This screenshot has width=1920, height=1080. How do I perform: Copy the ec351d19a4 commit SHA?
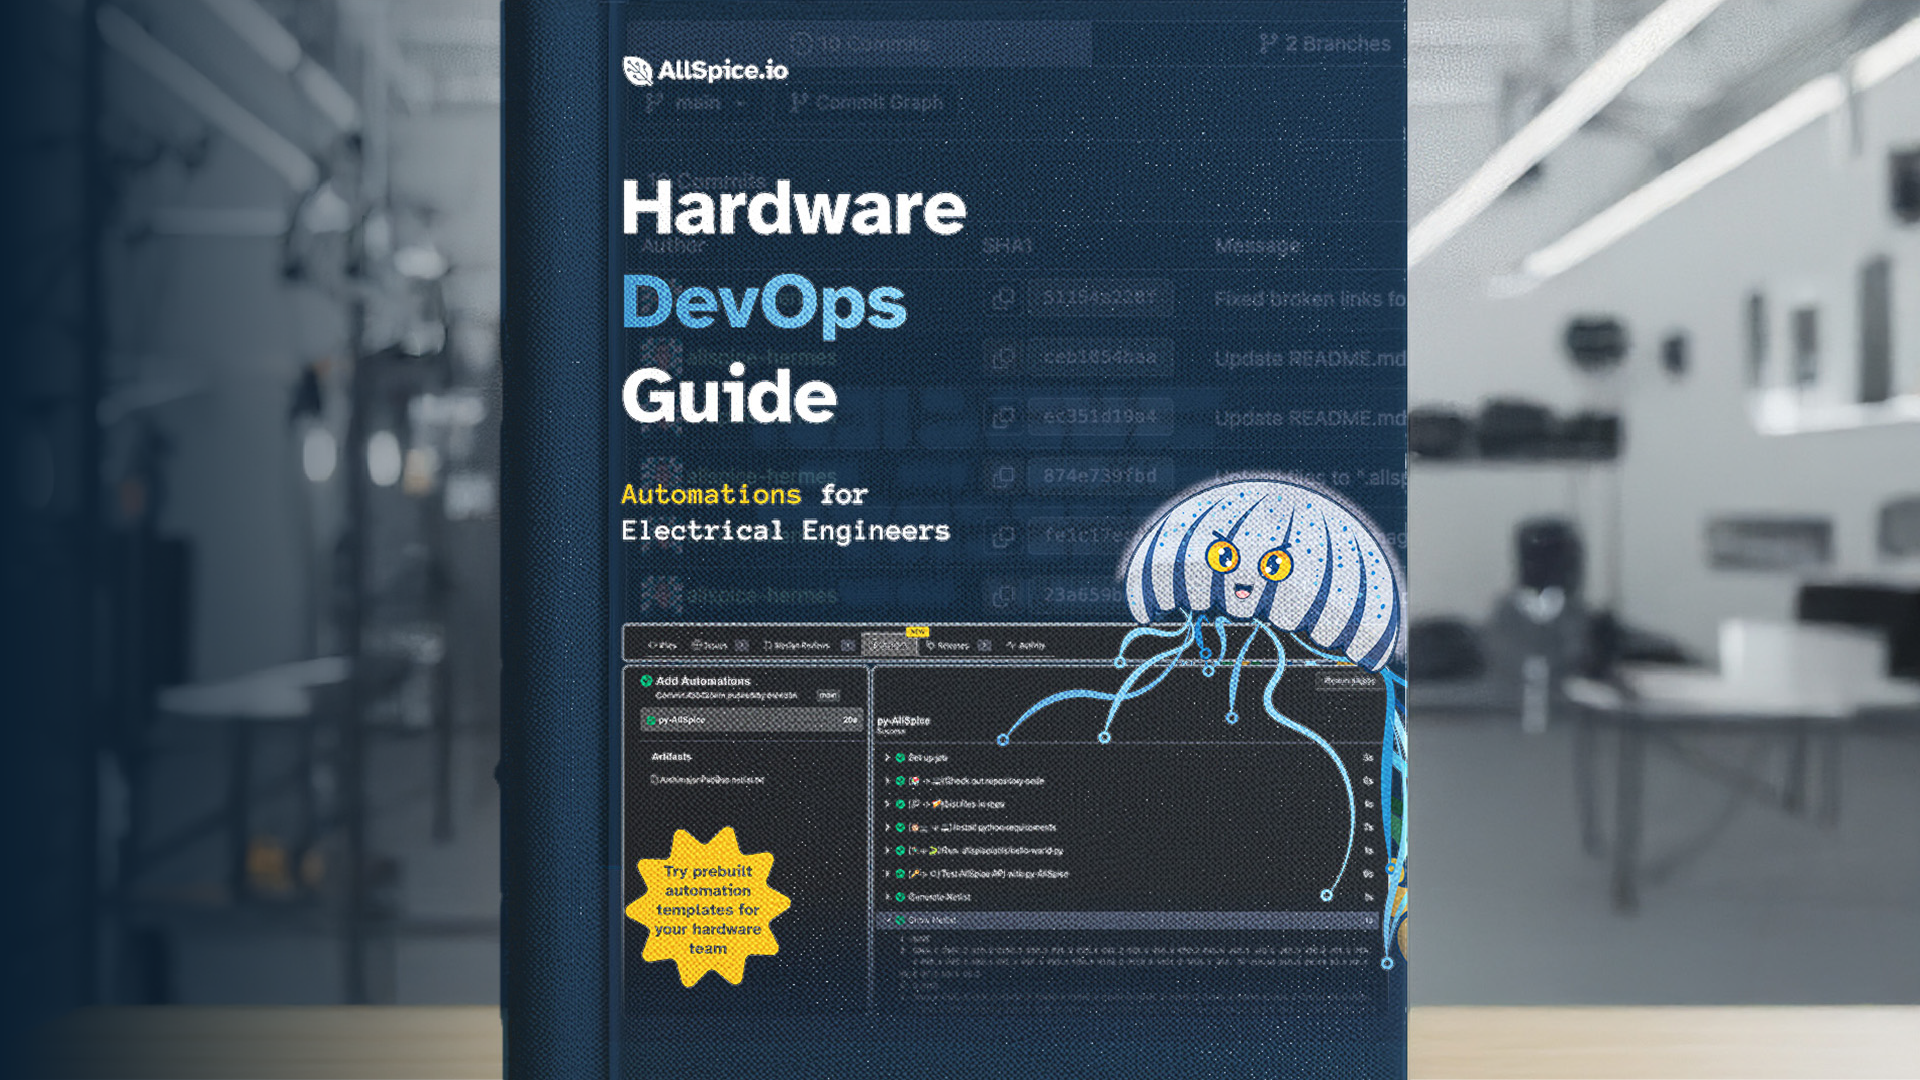coord(1003,417)
